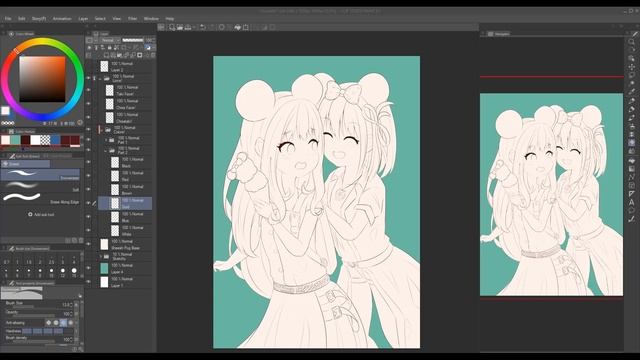Select the Eyedropper tool
This screenshot has height=360, width=640.
pos(631,92)
